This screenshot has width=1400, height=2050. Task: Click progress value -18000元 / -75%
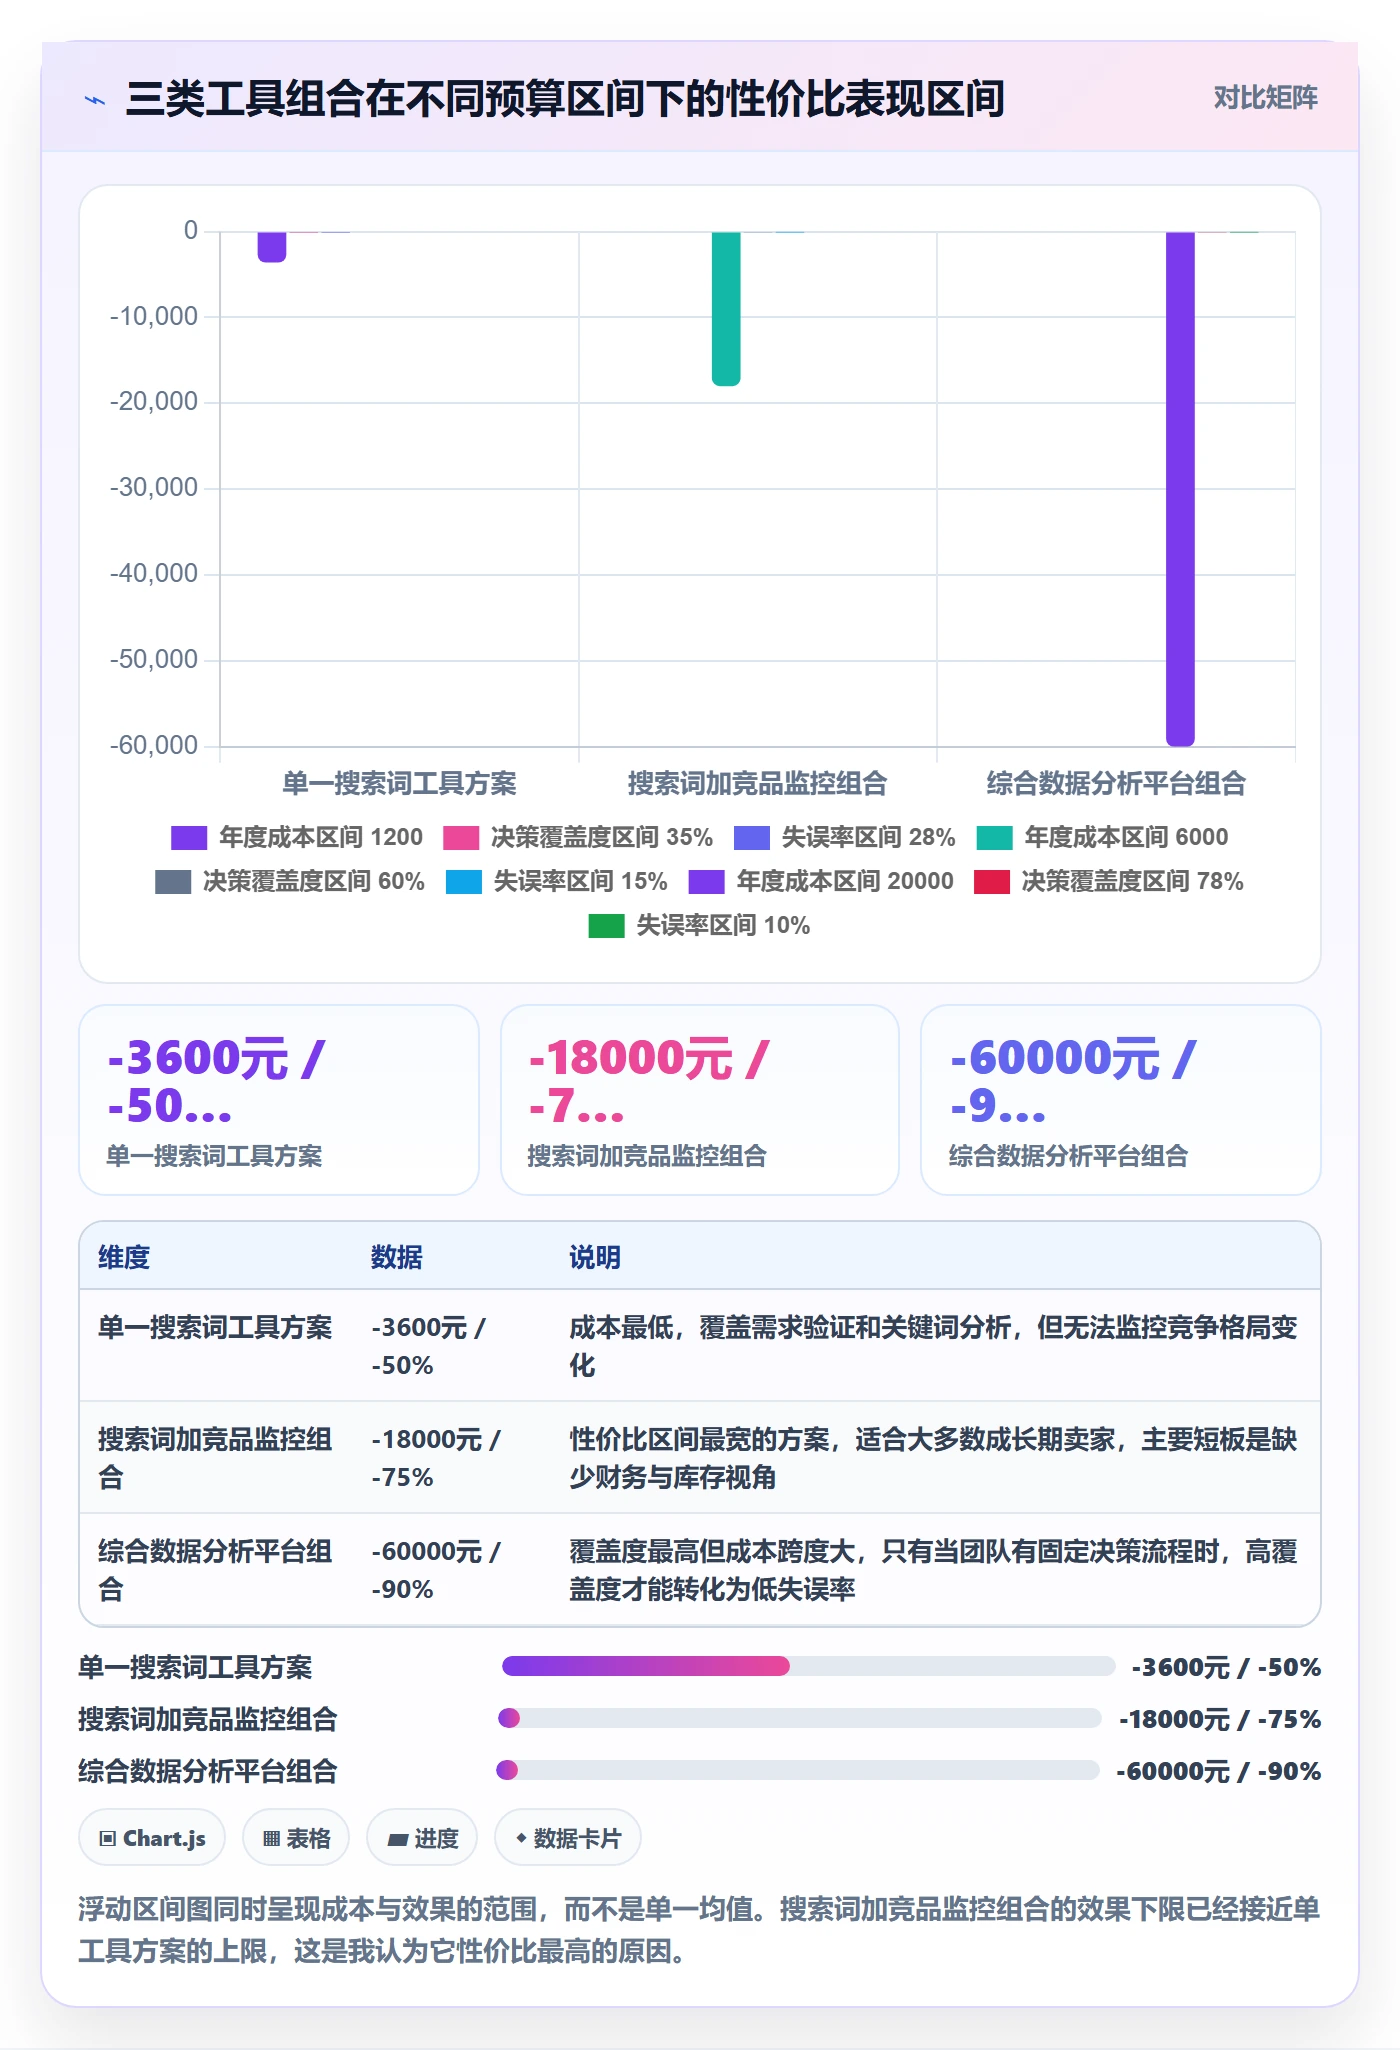click(1220, 1719)
